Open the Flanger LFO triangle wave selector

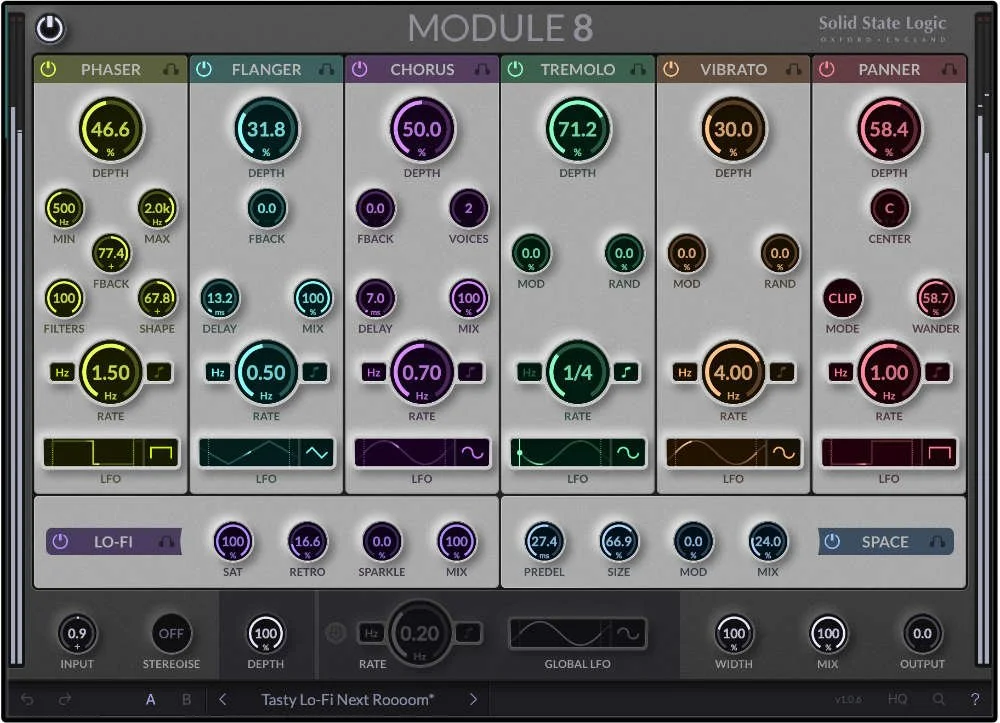[x=316, y=453]
